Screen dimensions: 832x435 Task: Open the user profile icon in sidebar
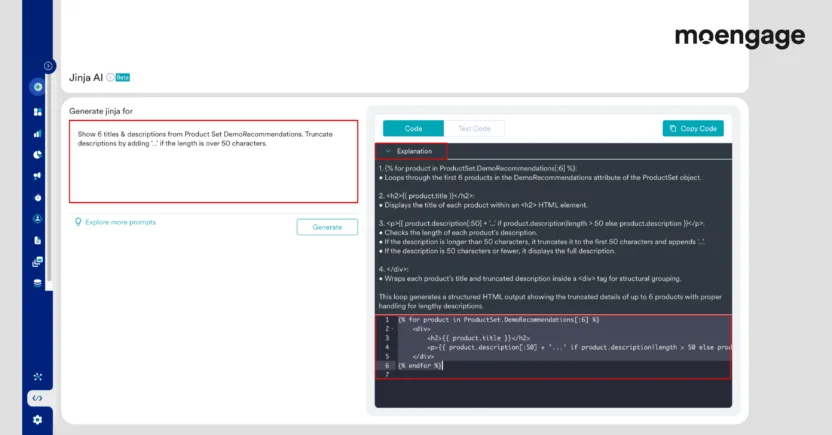[x=37, y=218]
